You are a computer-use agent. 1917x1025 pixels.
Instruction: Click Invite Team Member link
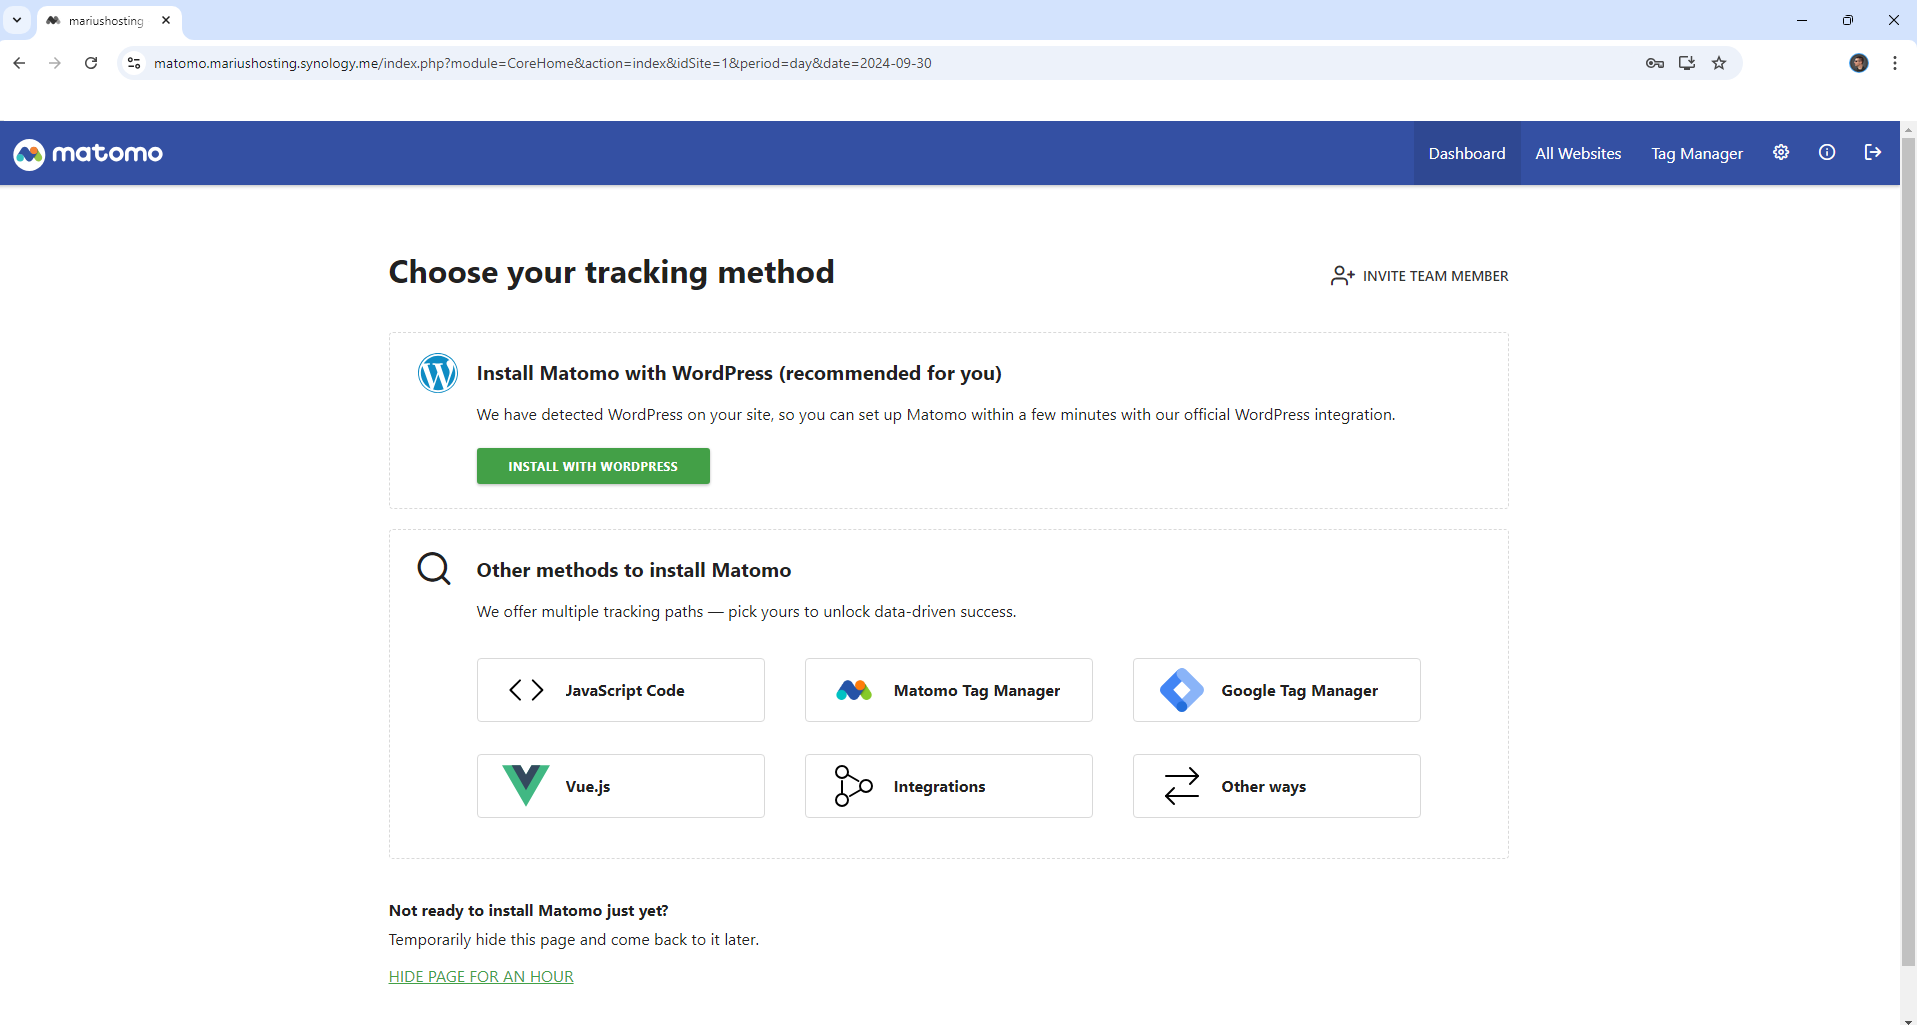point(1419,276)
